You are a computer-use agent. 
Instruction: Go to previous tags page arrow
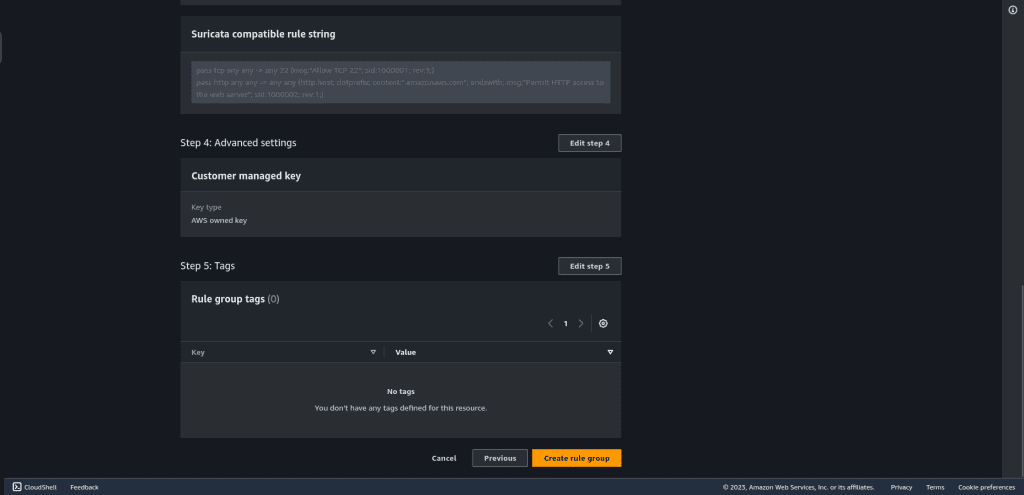[551, 323]
